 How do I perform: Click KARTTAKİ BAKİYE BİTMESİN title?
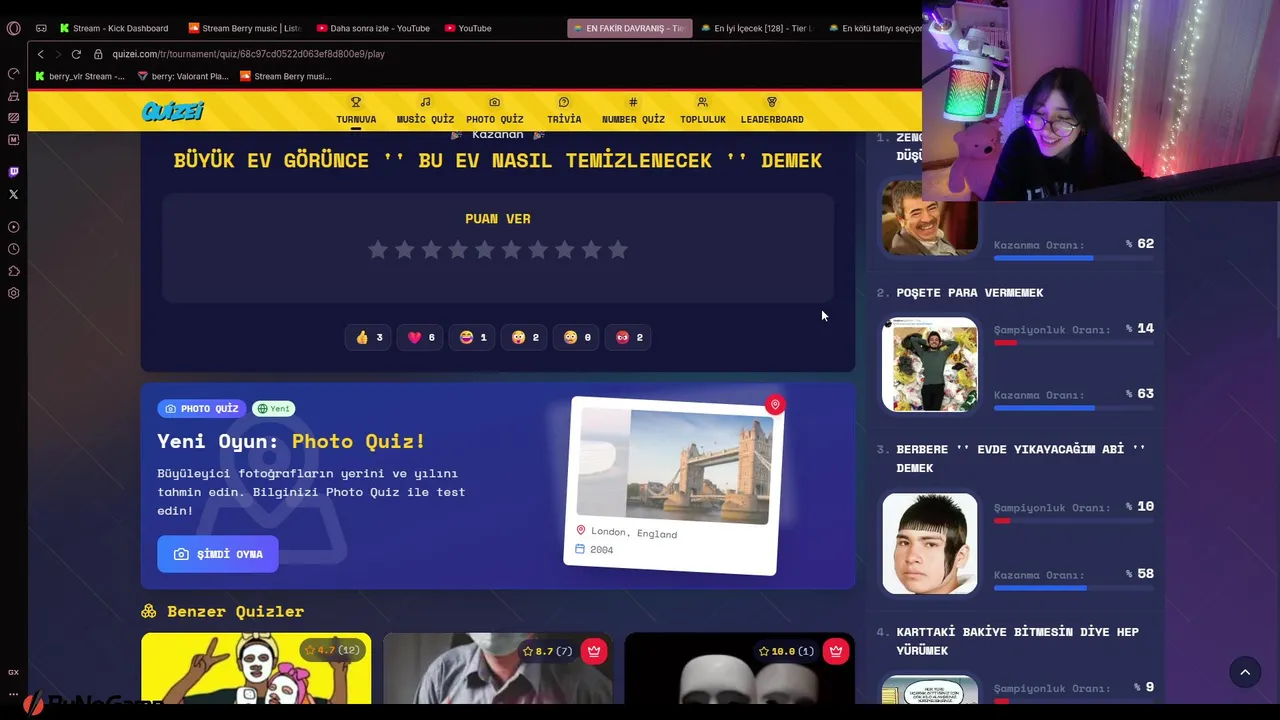pyautogui.click(x=1017, y=641)
